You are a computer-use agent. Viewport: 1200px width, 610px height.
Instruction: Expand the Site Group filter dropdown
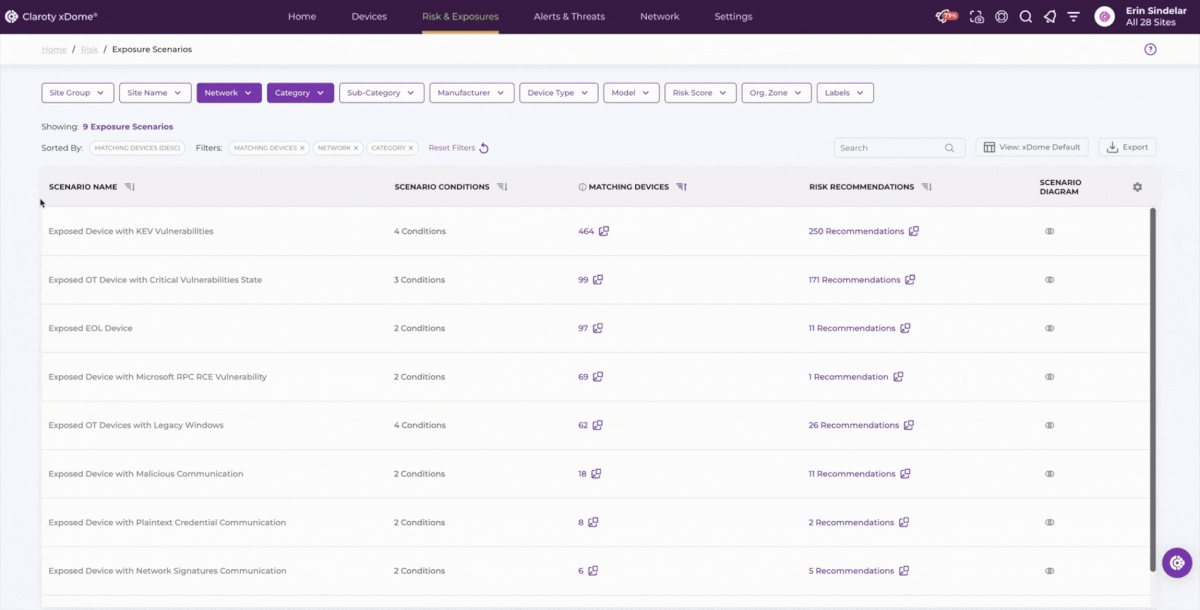(78, 93)
